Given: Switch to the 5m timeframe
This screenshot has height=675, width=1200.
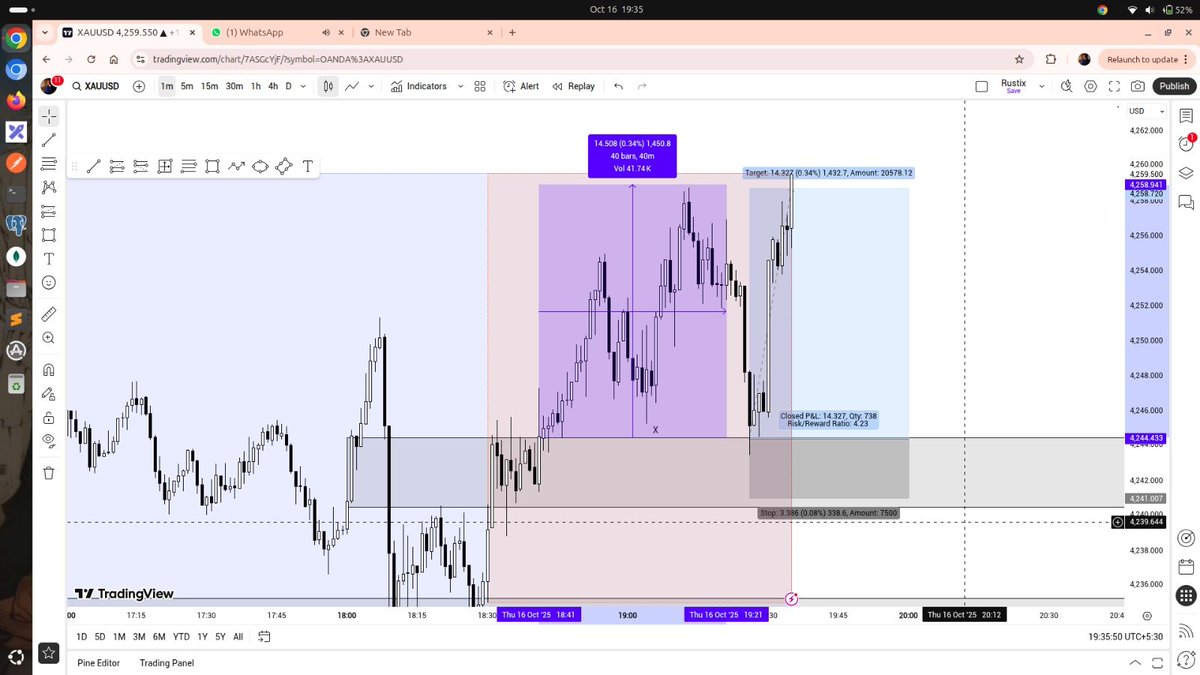Looking at the screenshot, I should [187, 86].
